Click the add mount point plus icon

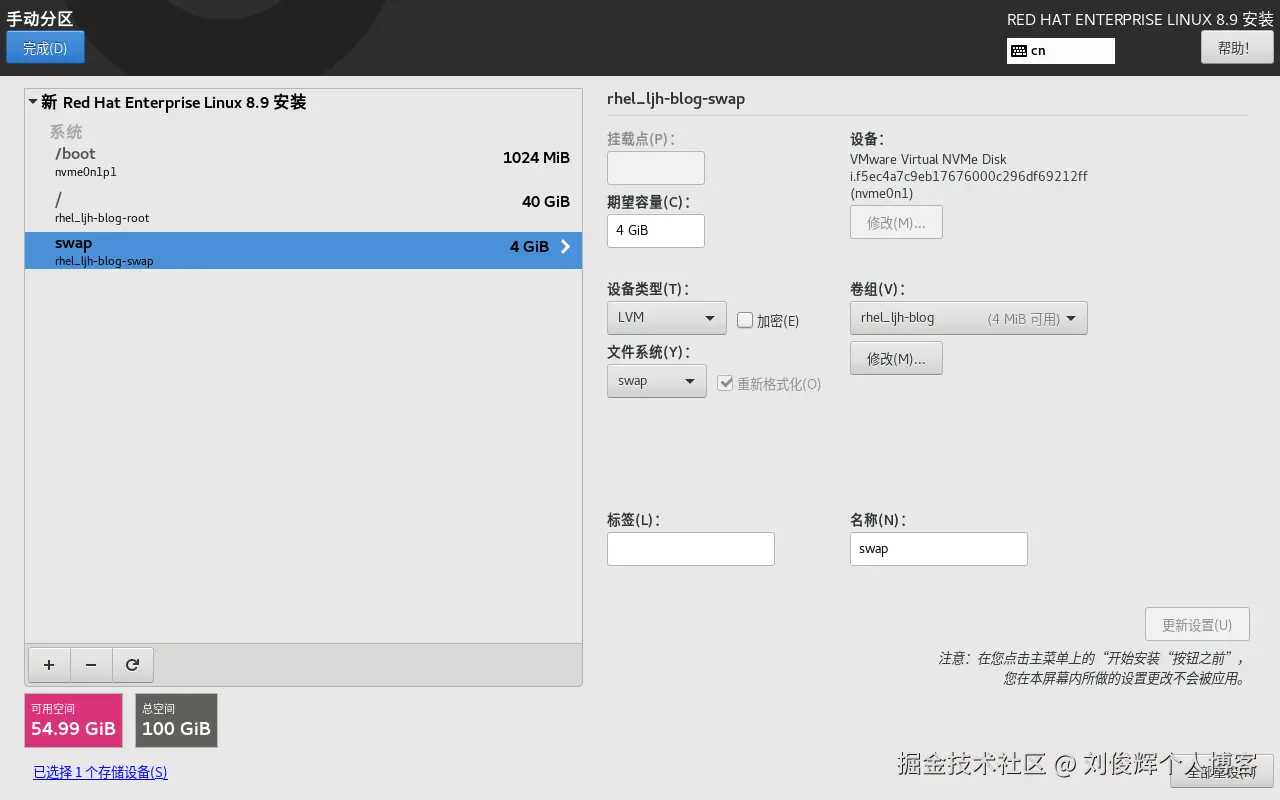click(49, 664)
